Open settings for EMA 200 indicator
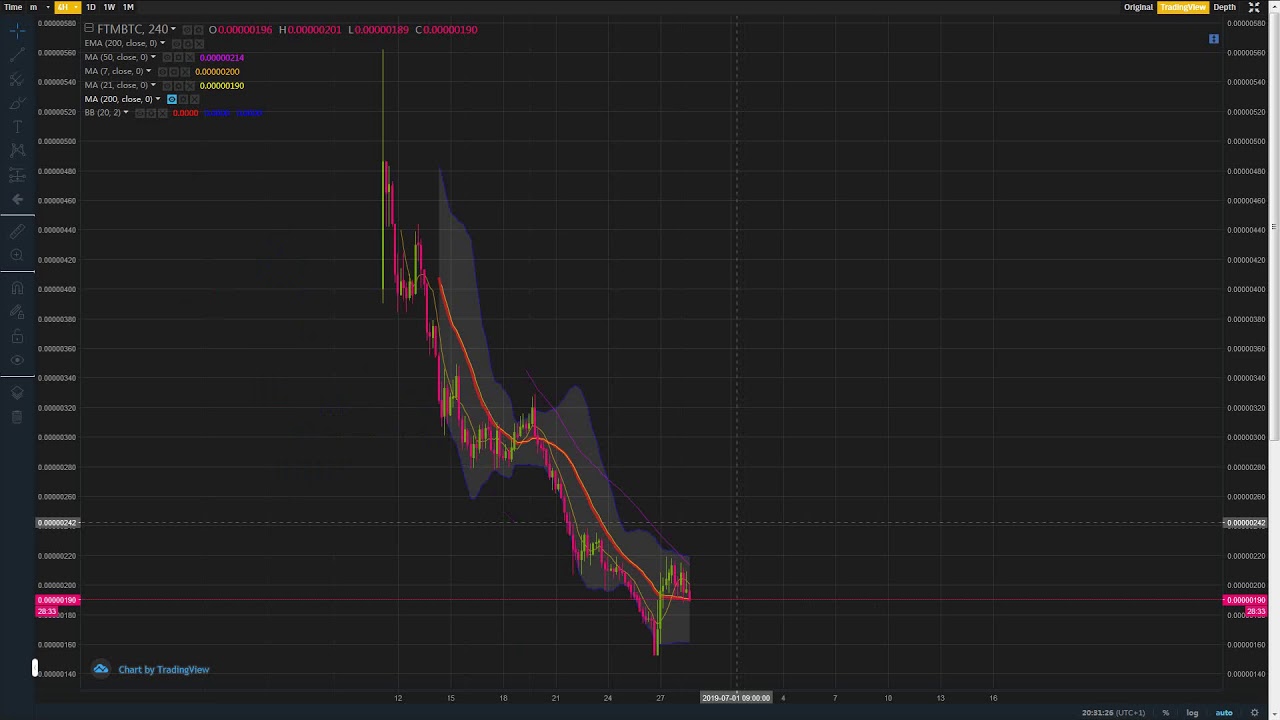Viewport: 1280px width, 720px height. [x=188, y=44]
